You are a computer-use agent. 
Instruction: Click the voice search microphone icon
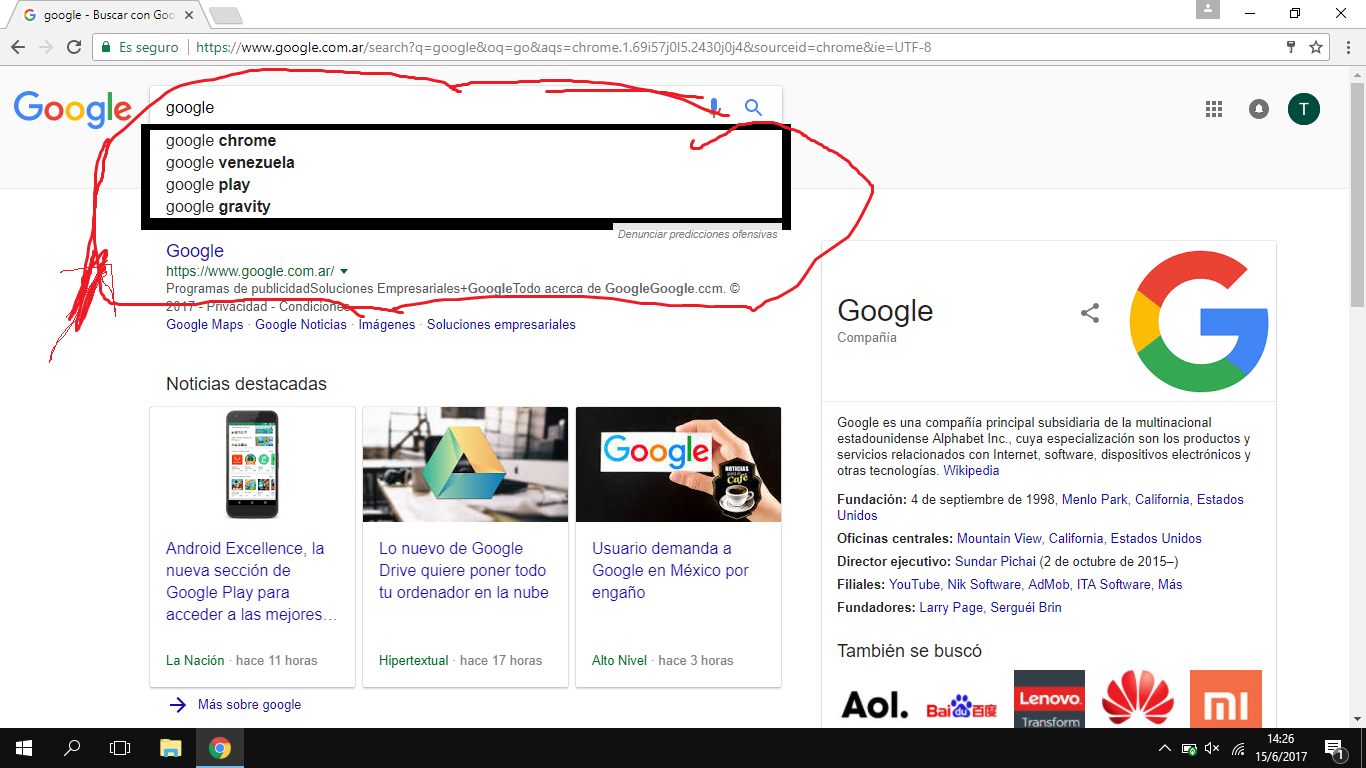tap(714, 107)
